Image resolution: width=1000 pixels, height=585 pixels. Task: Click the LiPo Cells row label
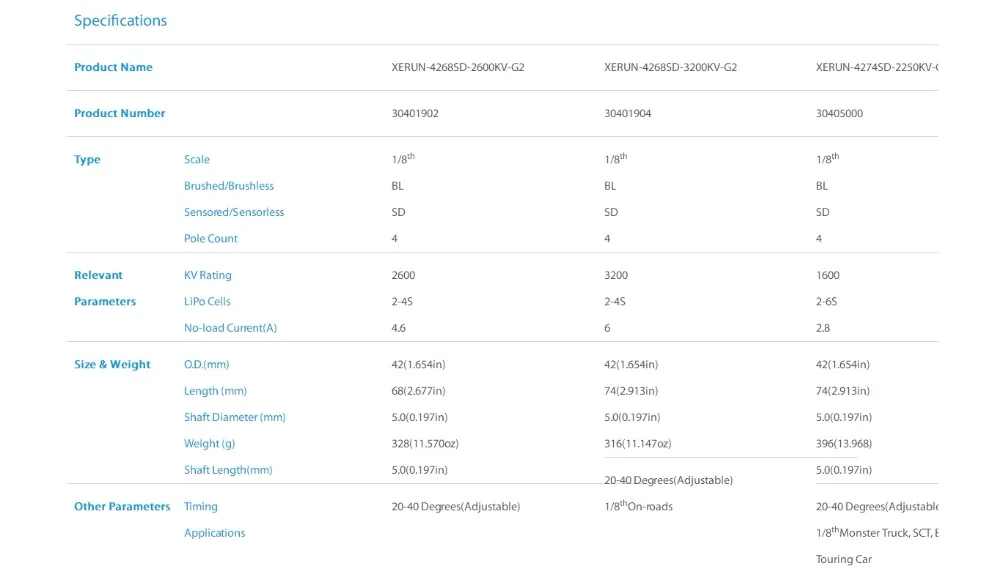[207, 301]
